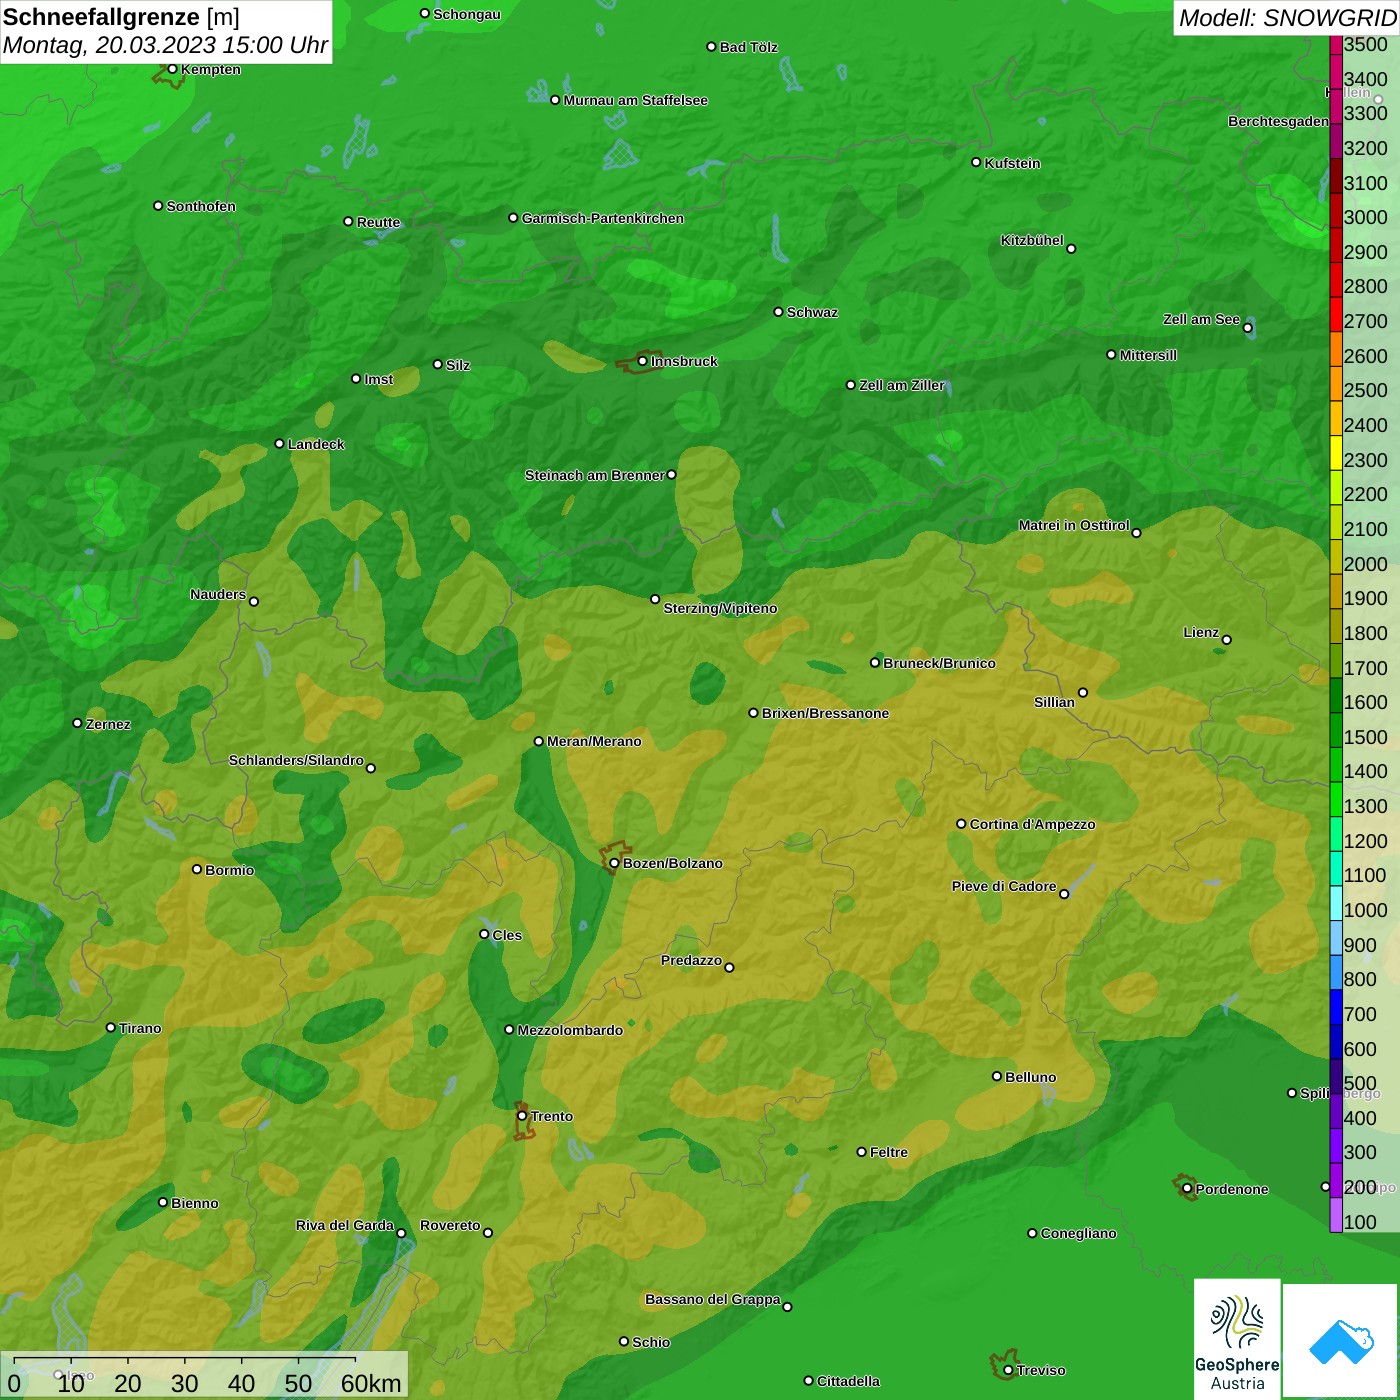
Task: Click the Matrei in Osttirol label
Action: (x=1074, y=525)
